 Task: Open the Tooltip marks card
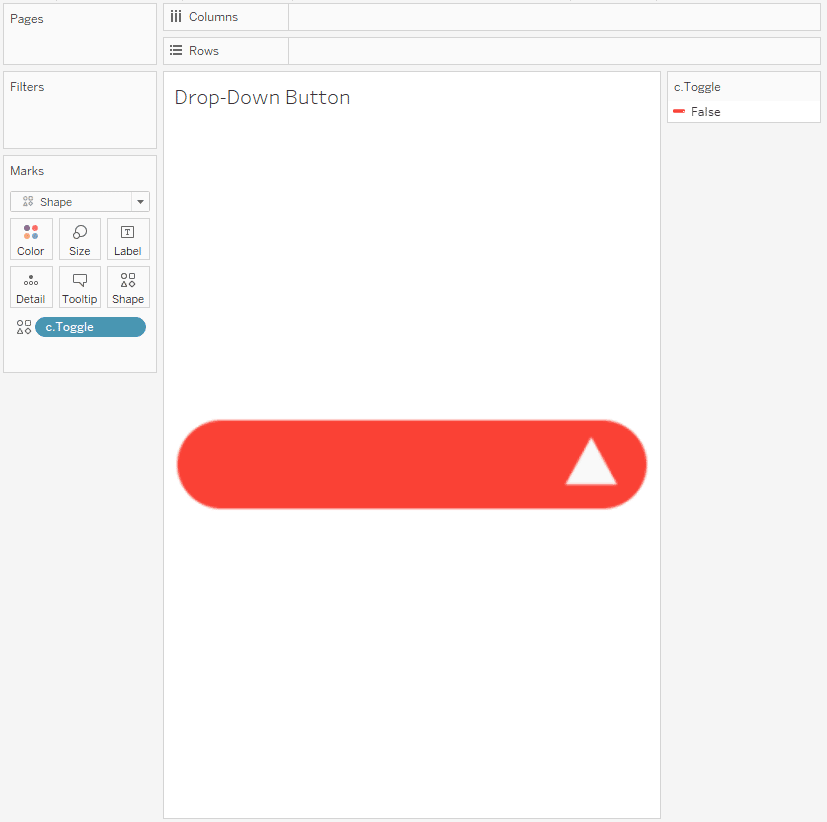click(80, 287)
